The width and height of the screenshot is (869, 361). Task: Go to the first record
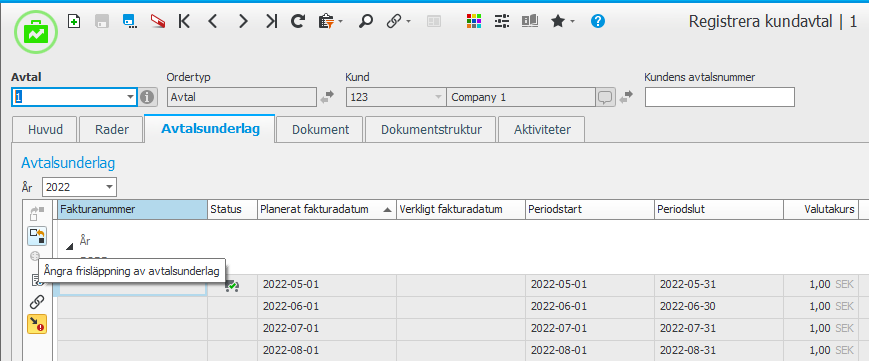click(x=185, y=22)
